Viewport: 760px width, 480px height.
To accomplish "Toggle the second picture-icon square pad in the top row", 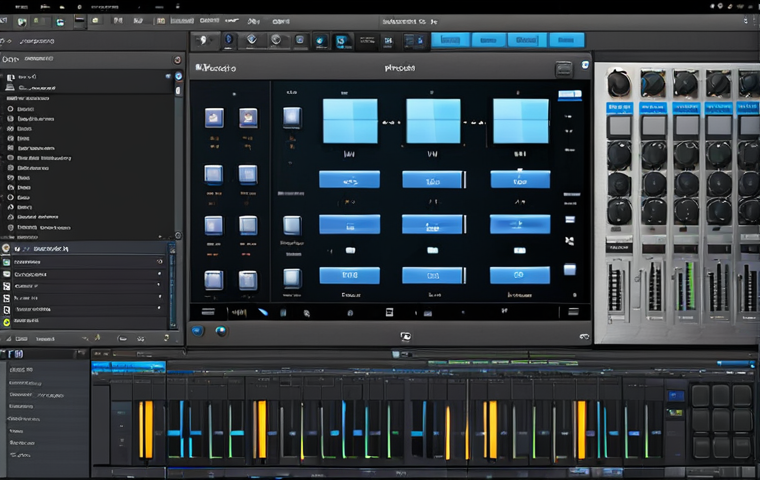I will pos(248,118).
